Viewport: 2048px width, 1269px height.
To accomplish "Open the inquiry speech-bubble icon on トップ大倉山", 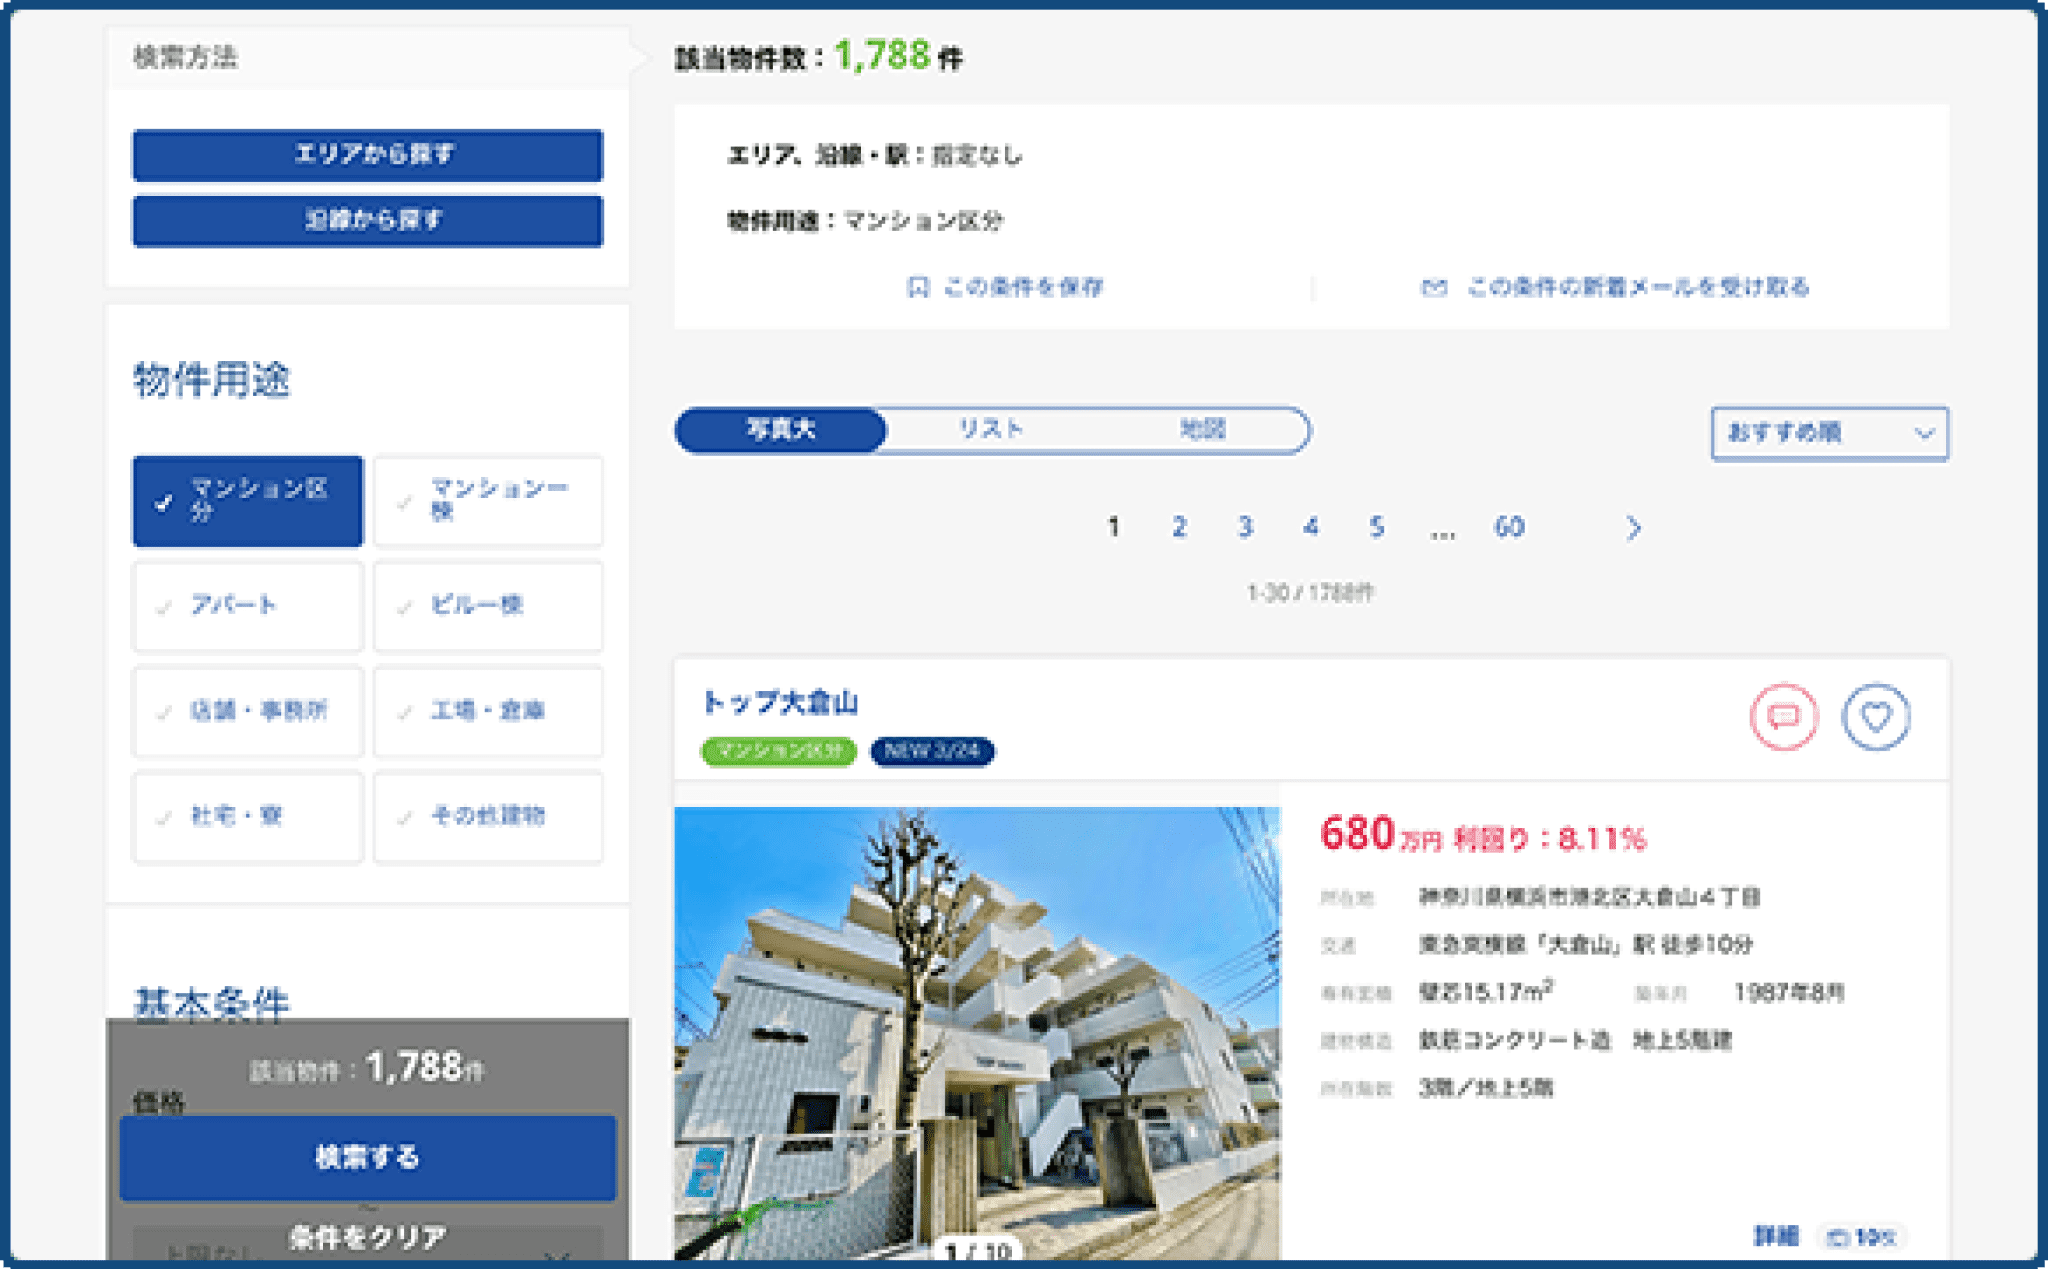I will point(1783,716).
